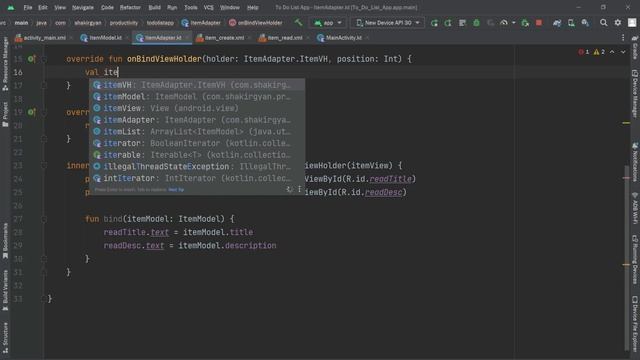Open the Project tool window
The image size is (640, 360).
tap(5, 114)
